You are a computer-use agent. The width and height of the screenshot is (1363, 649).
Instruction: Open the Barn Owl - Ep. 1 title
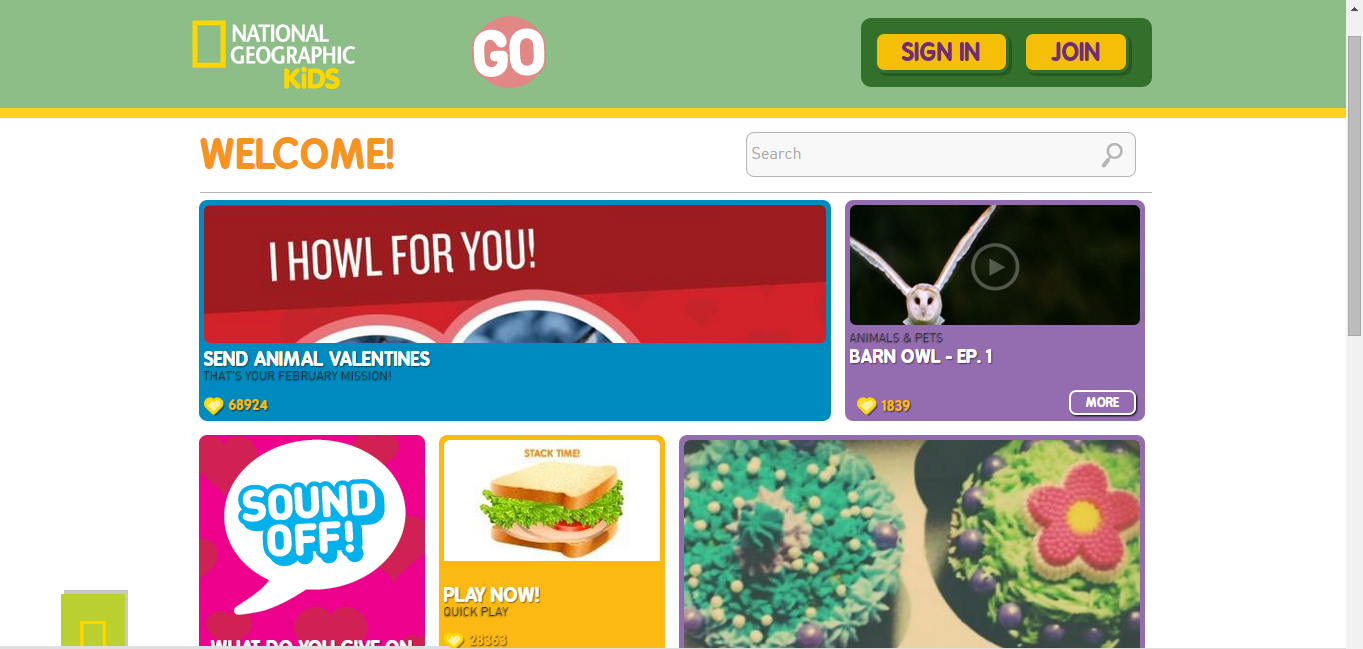point(920,357)
